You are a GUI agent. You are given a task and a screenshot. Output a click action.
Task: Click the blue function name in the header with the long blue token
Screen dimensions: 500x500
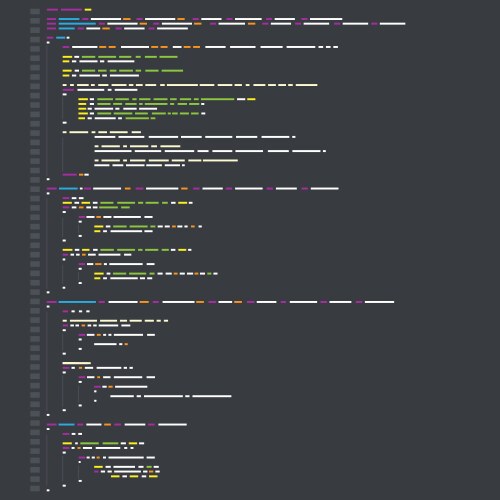(x=77, y=302)
